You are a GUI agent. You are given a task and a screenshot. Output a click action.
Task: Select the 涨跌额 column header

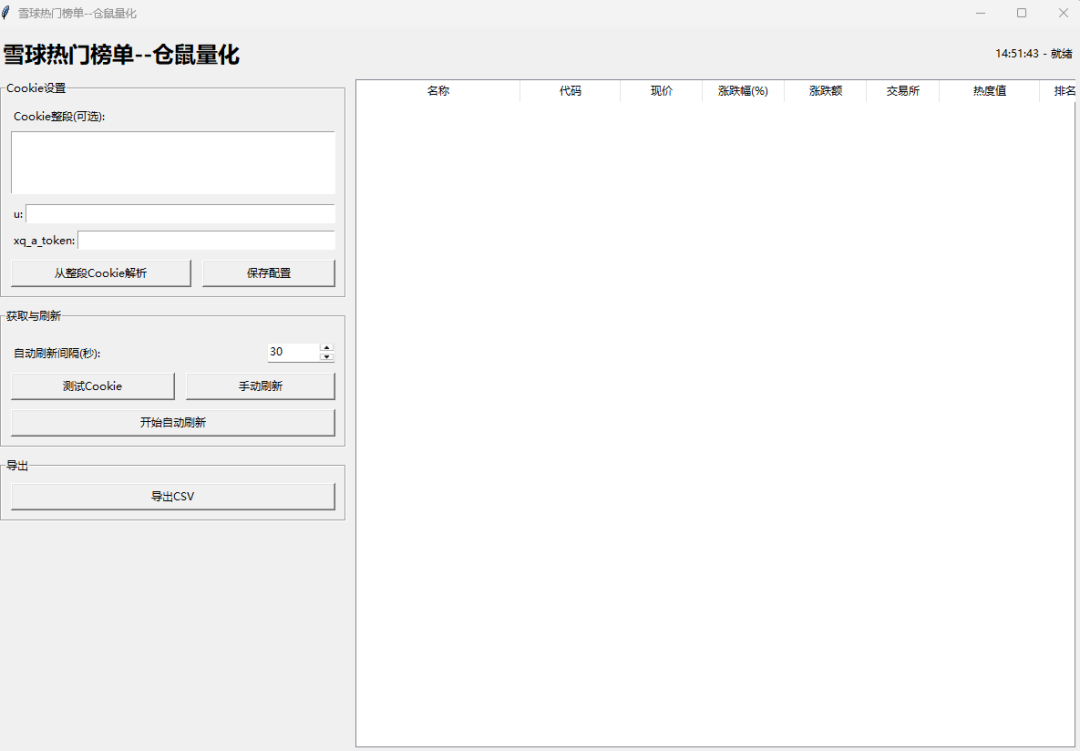825,91
